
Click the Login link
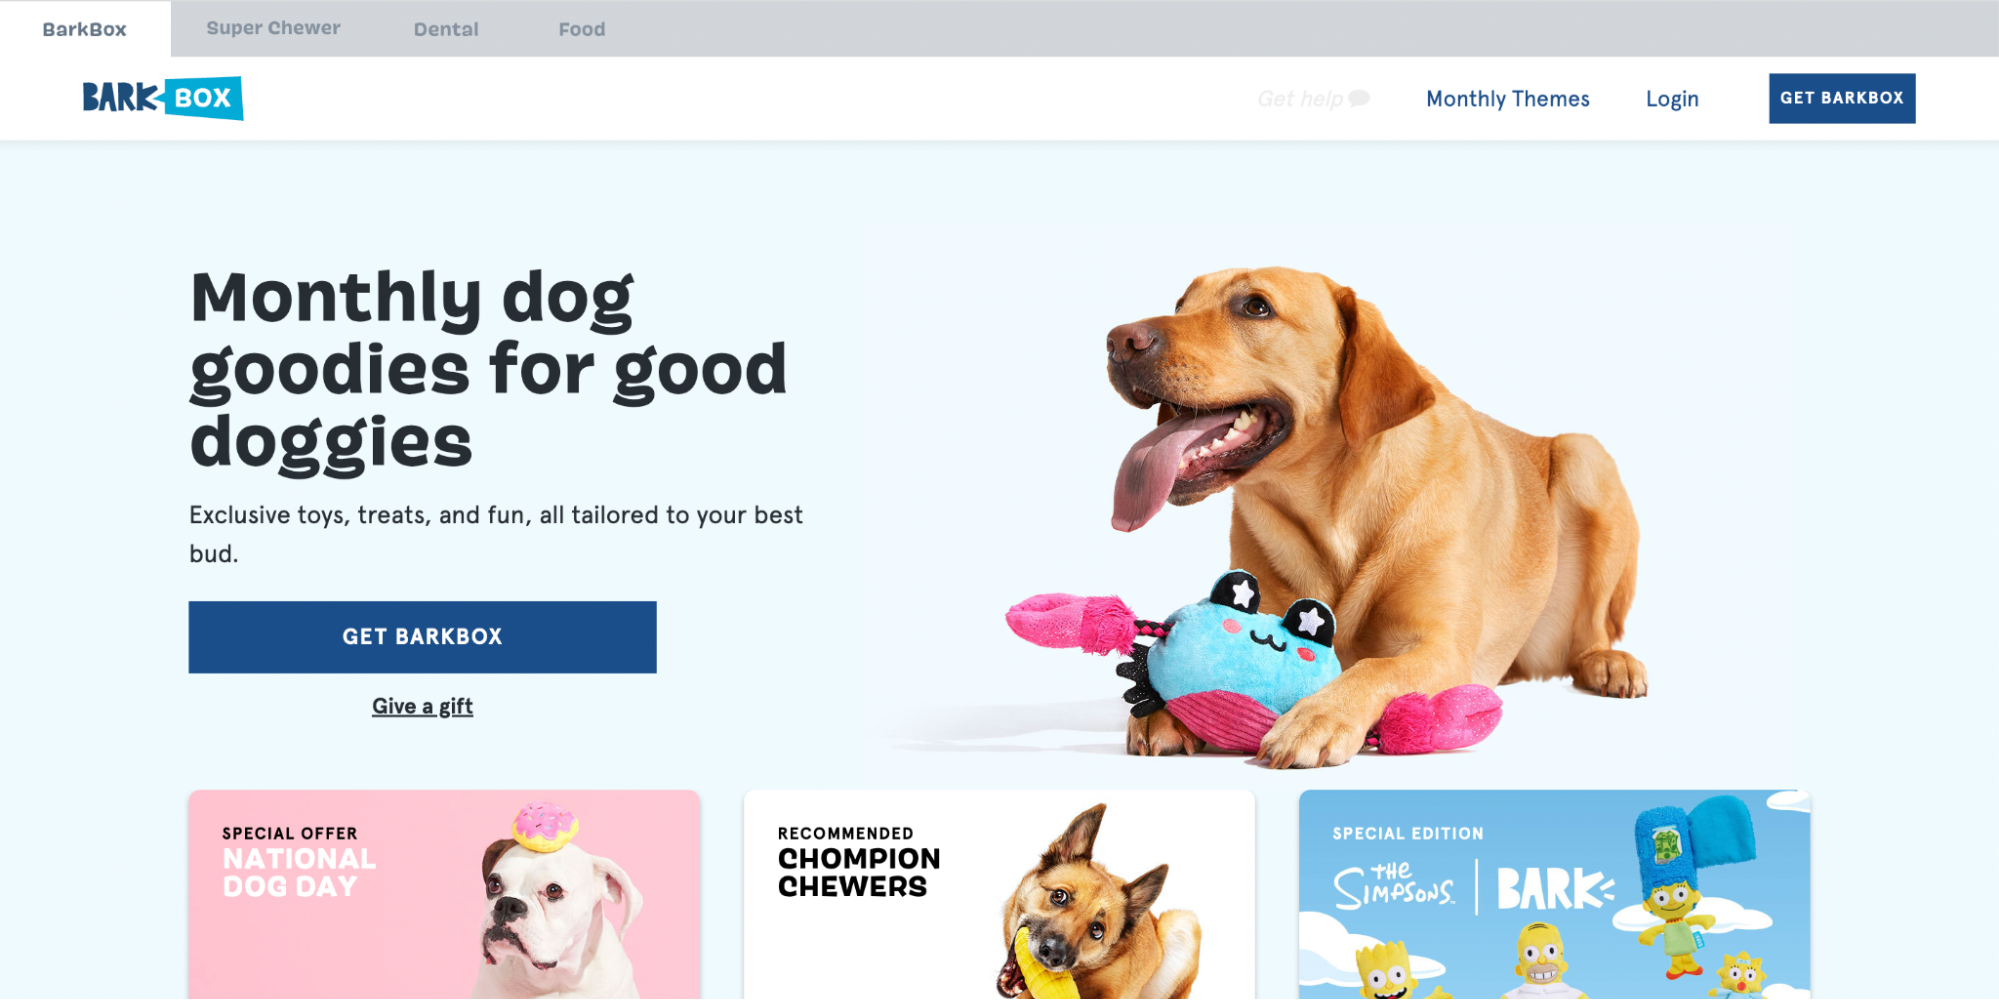tap(1672, 98)
